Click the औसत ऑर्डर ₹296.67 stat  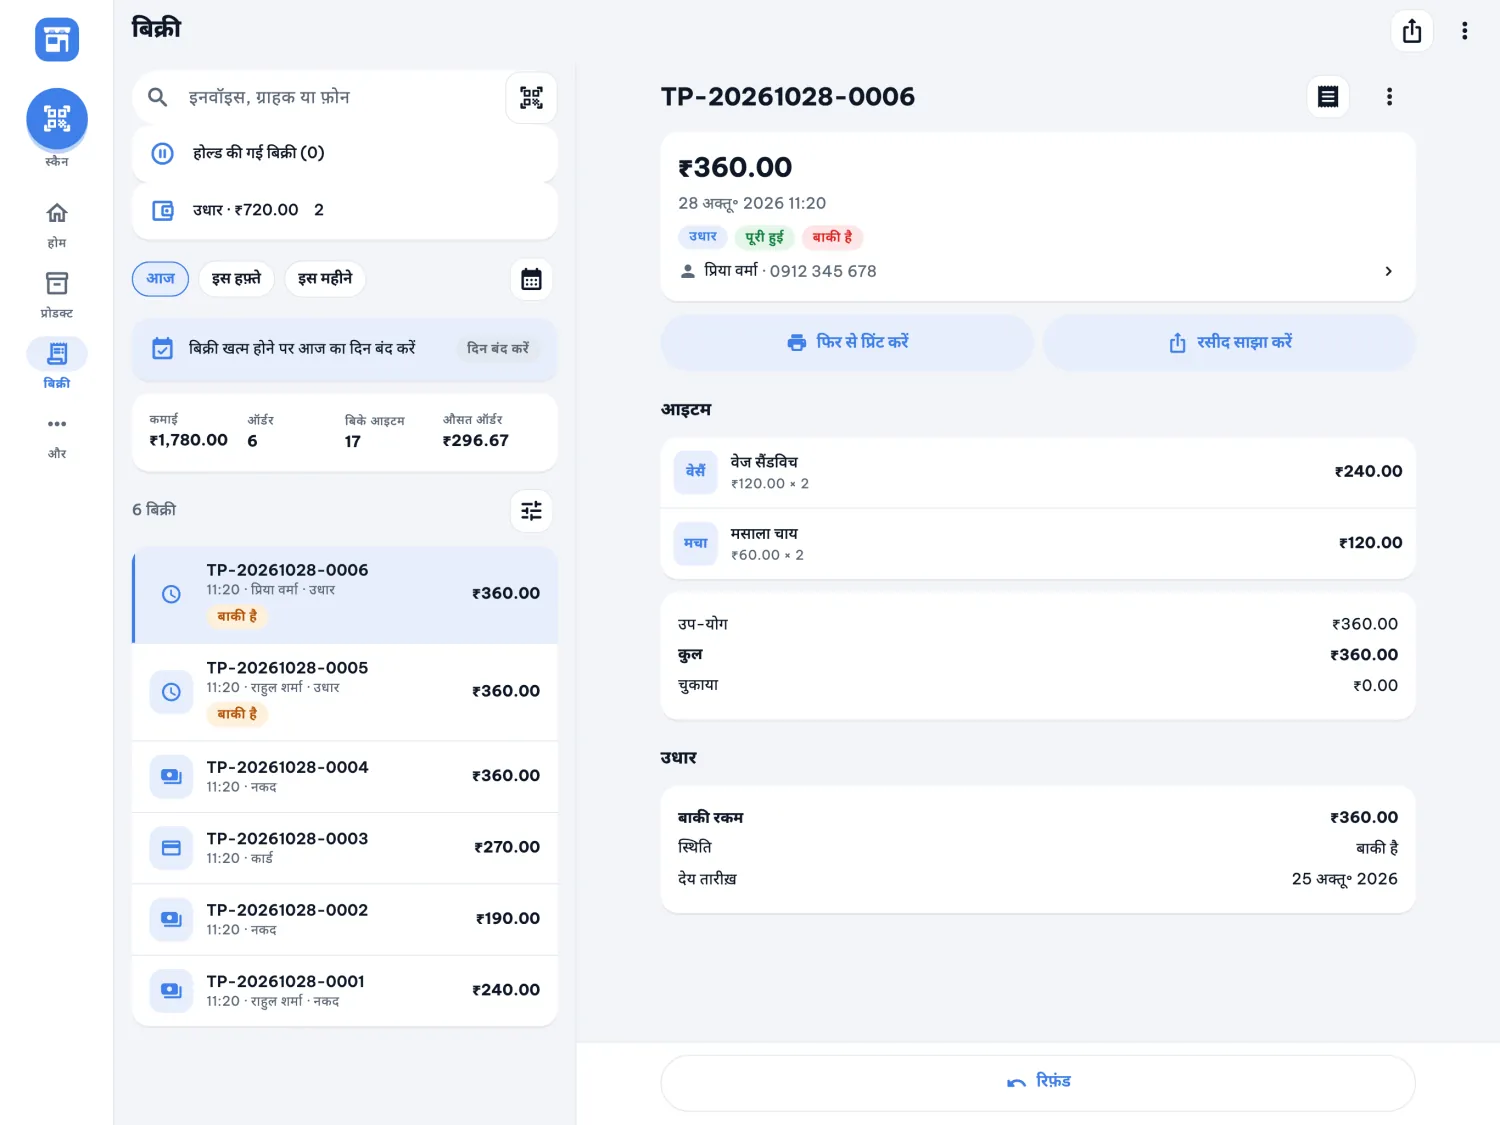coord(476,431)
